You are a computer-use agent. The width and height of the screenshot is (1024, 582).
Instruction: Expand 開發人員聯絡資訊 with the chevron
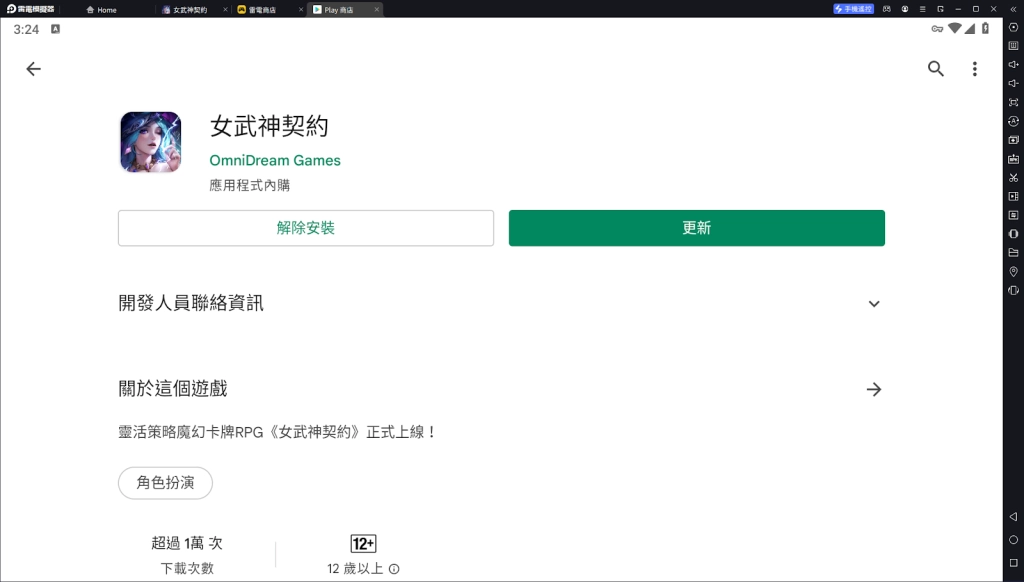[x=874, y=304]
